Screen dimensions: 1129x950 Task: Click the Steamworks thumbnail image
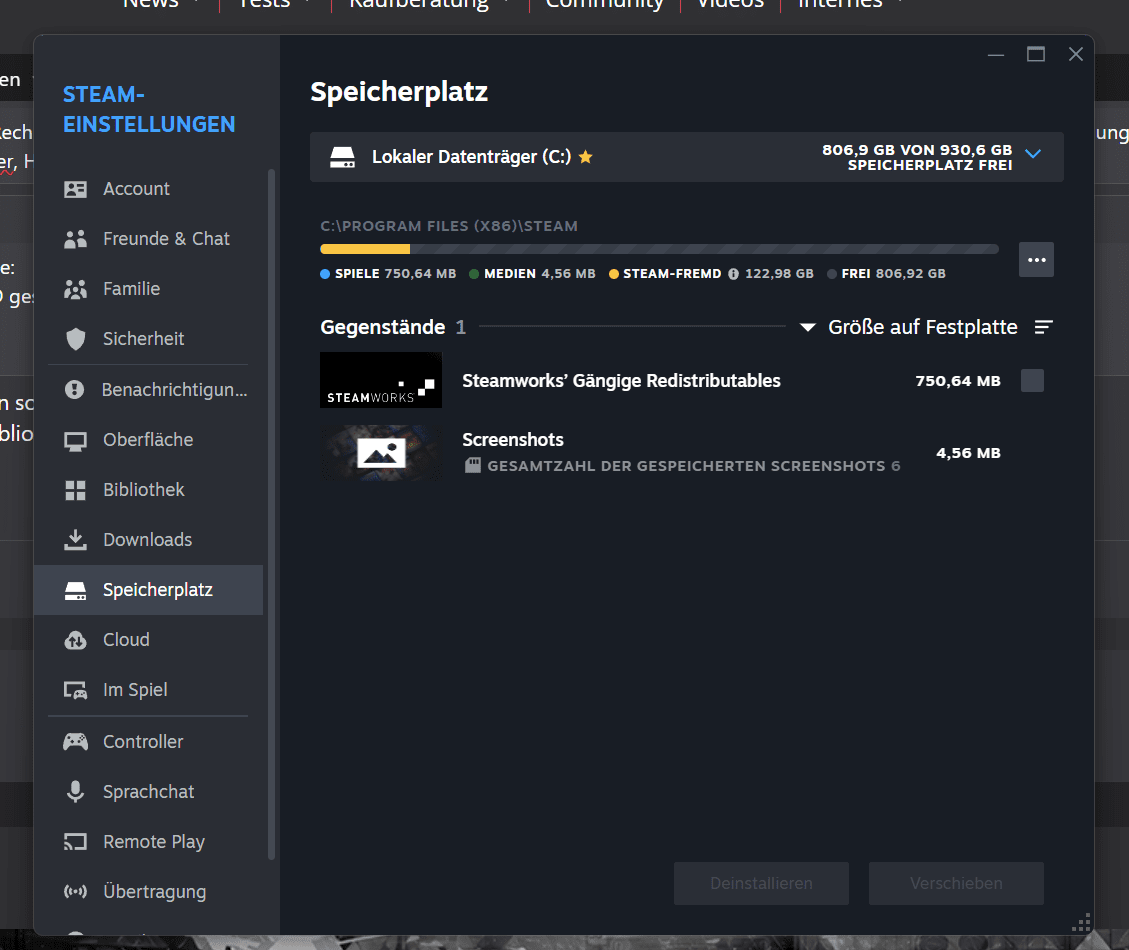click(381, 380)
